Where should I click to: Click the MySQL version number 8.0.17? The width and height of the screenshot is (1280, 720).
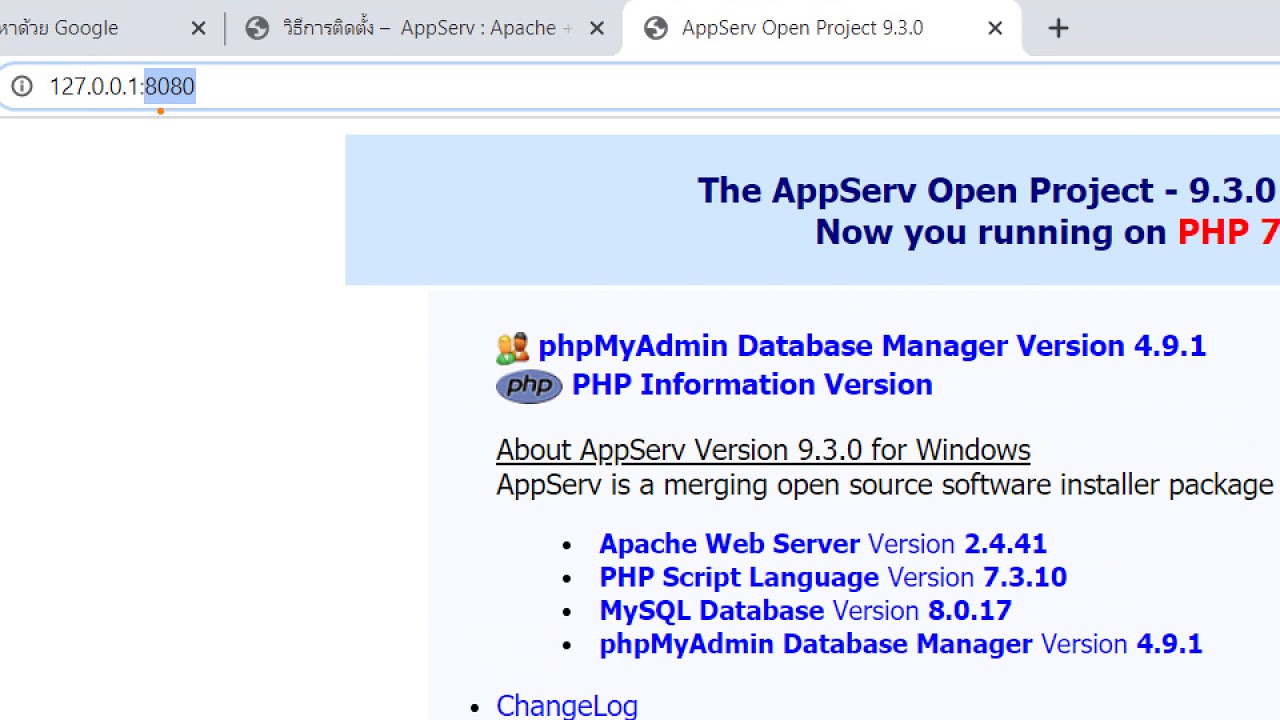point(970,610)
